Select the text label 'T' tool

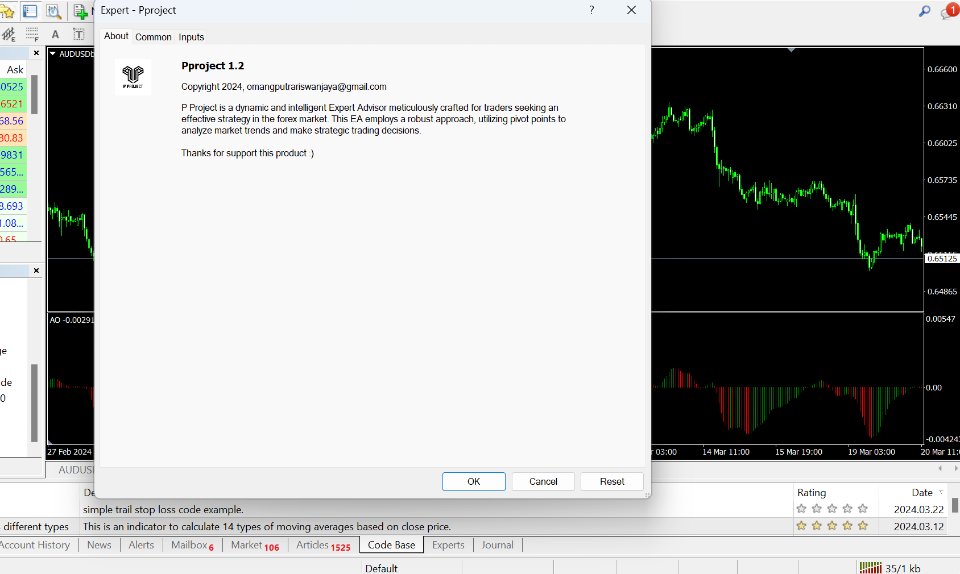click(x=78, y=34)
